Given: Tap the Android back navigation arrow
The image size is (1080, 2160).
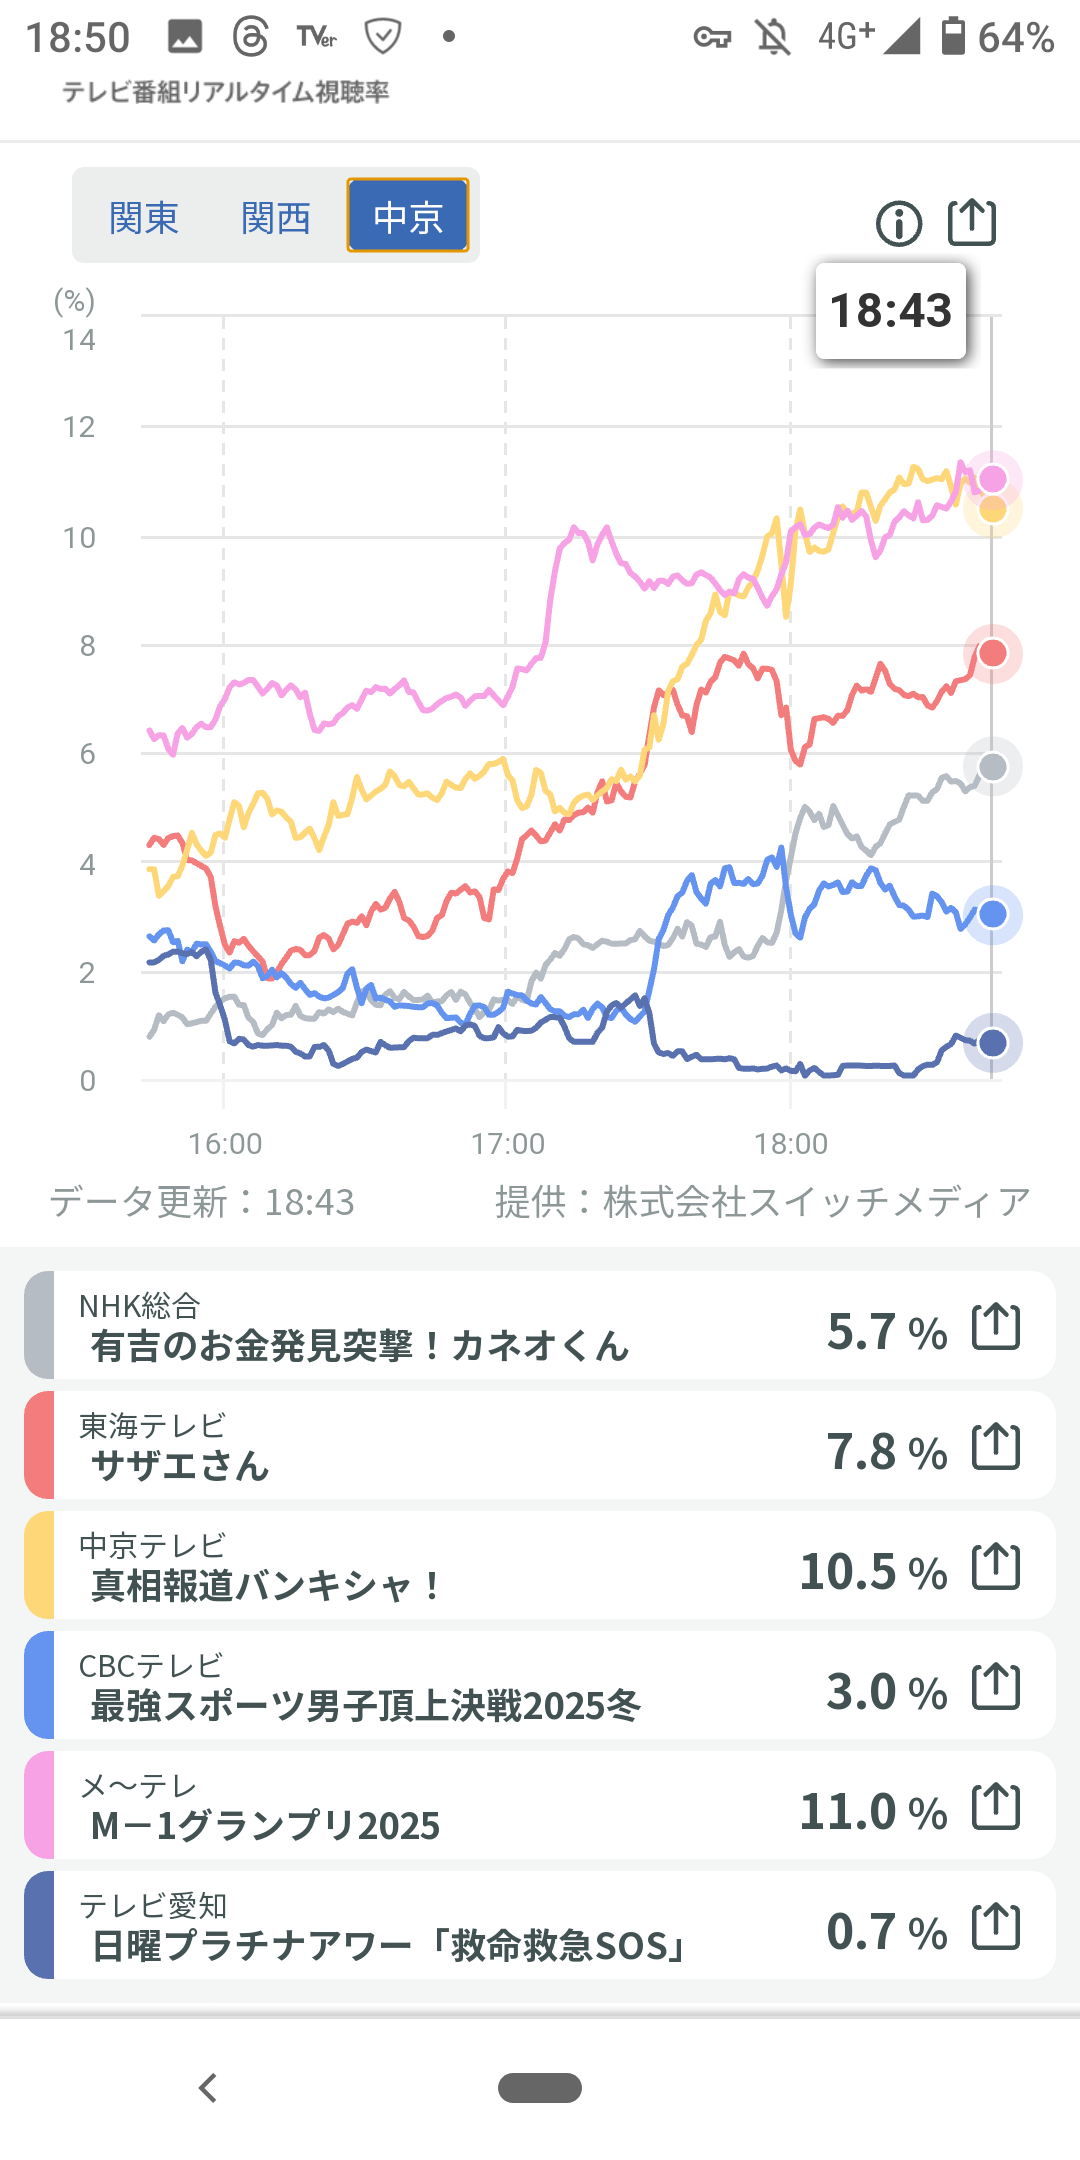Looking at the screenshot, I should pyautogui.click(x=208, y=2088).
